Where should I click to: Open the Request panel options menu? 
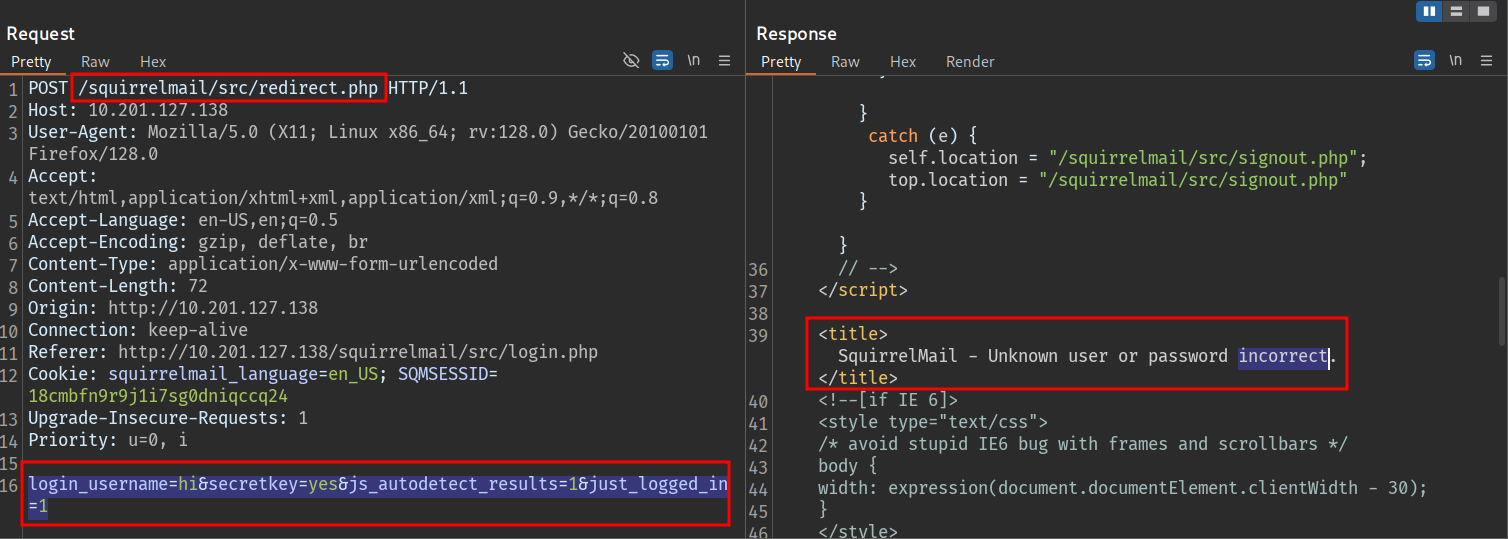click(x=725, y=61)
